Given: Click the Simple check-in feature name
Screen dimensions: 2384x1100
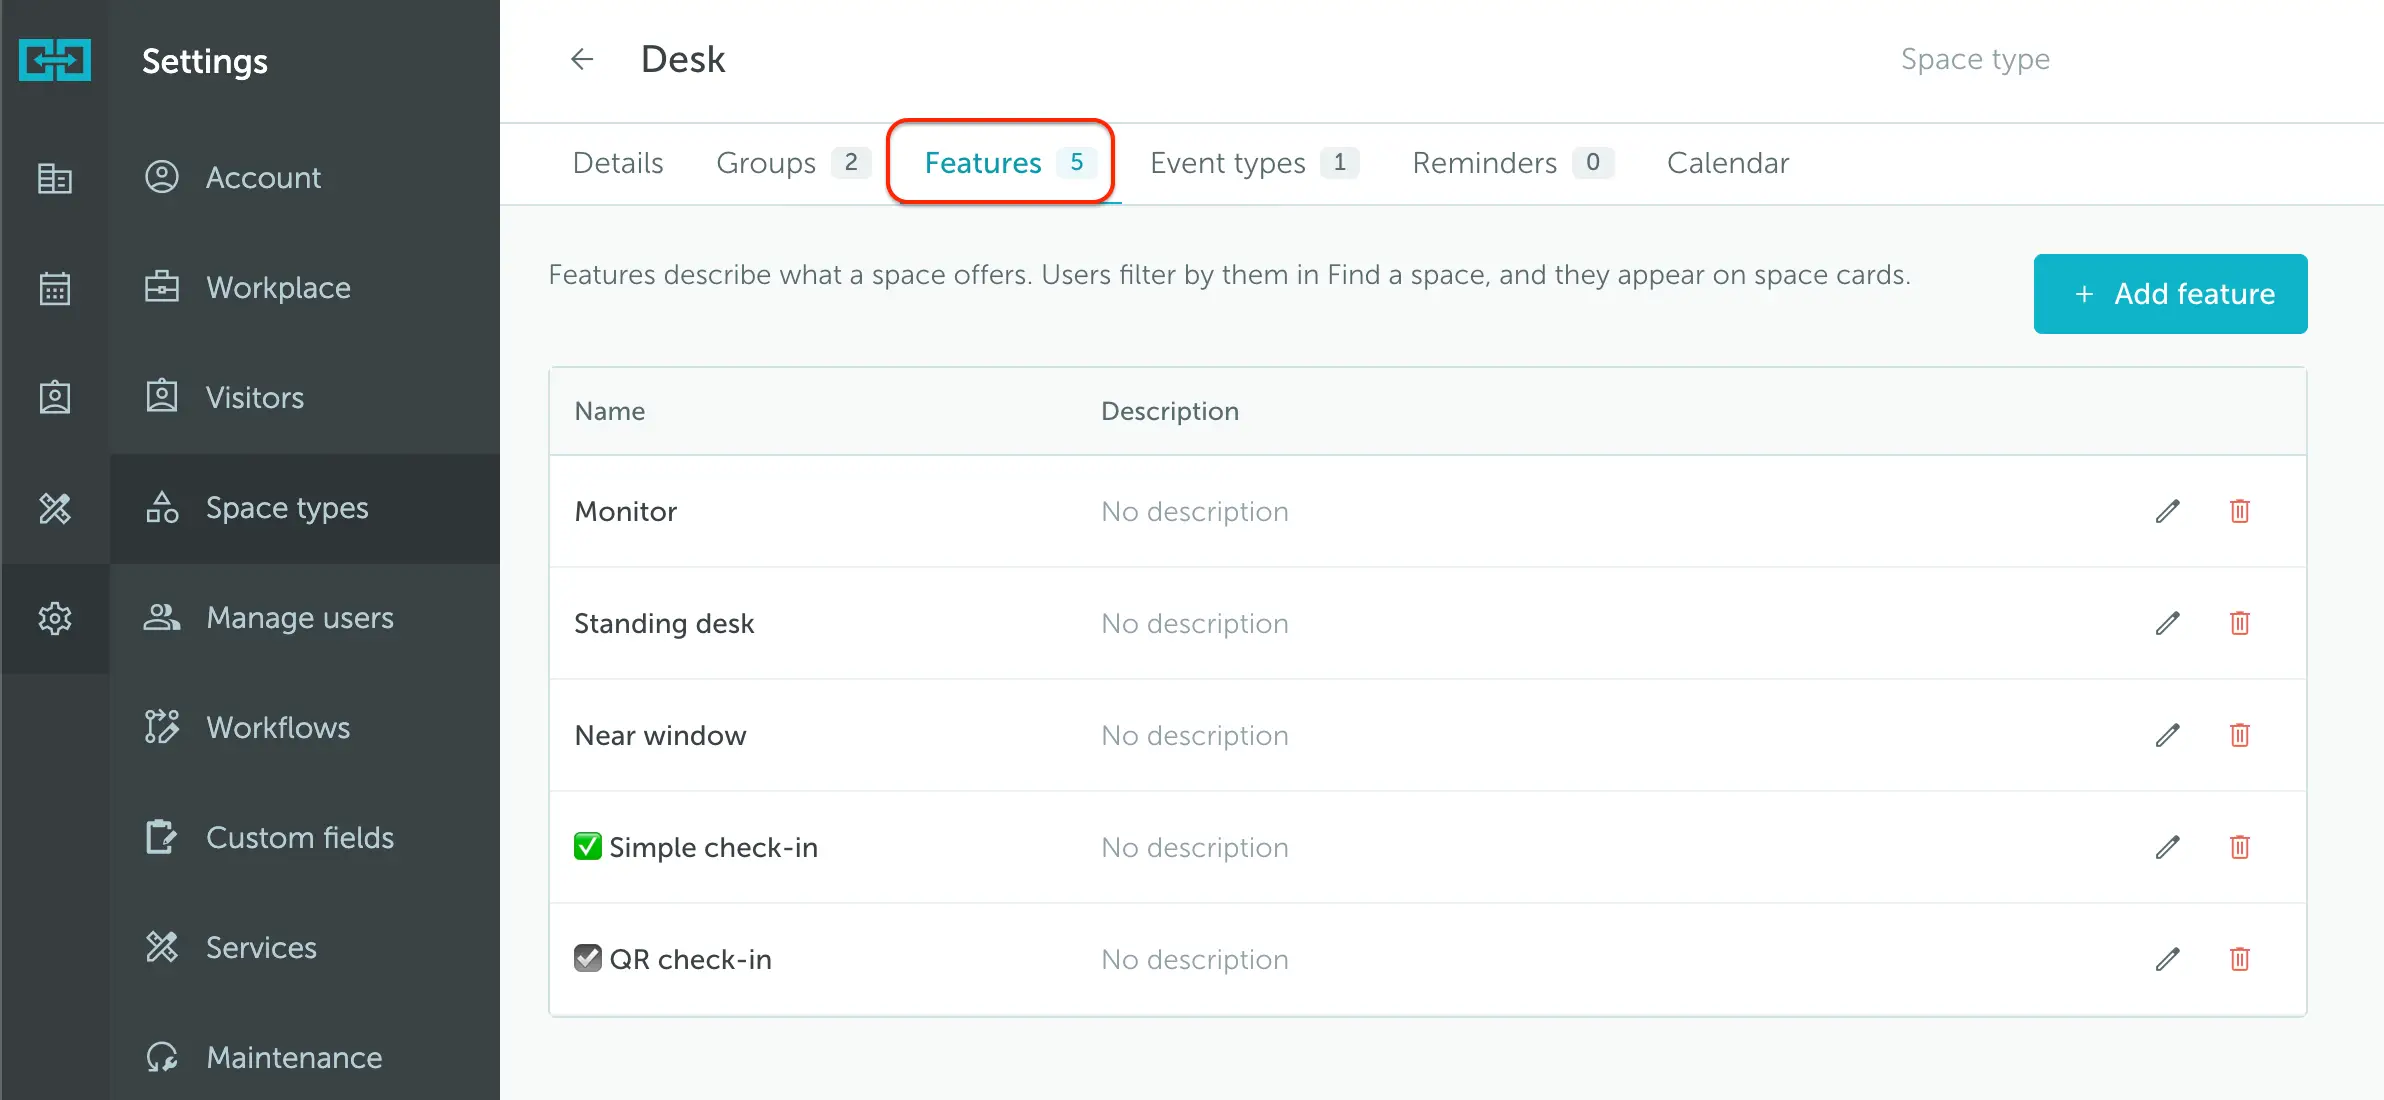Looking at the screenshot, I should point(696,847).
